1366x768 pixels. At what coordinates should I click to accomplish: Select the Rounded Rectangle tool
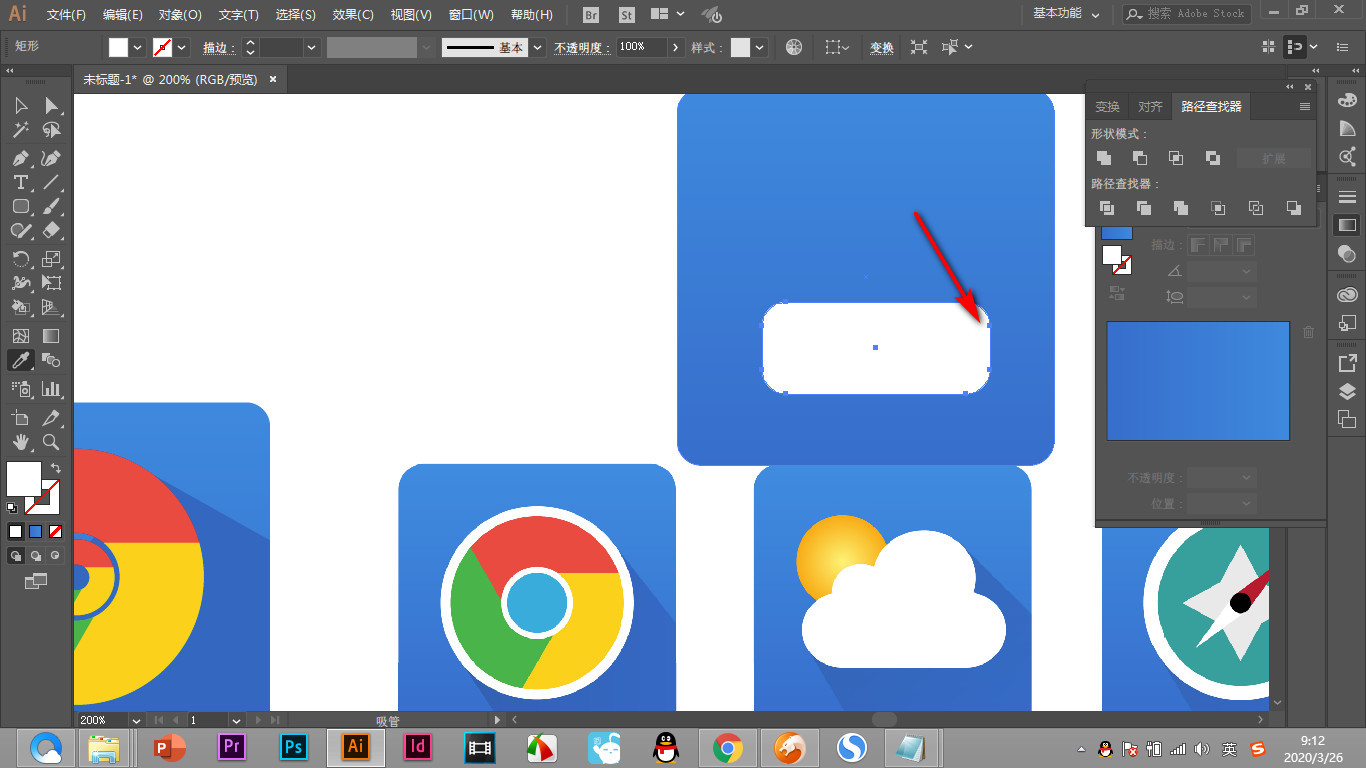pyautogui.click(x=20, y=206)
